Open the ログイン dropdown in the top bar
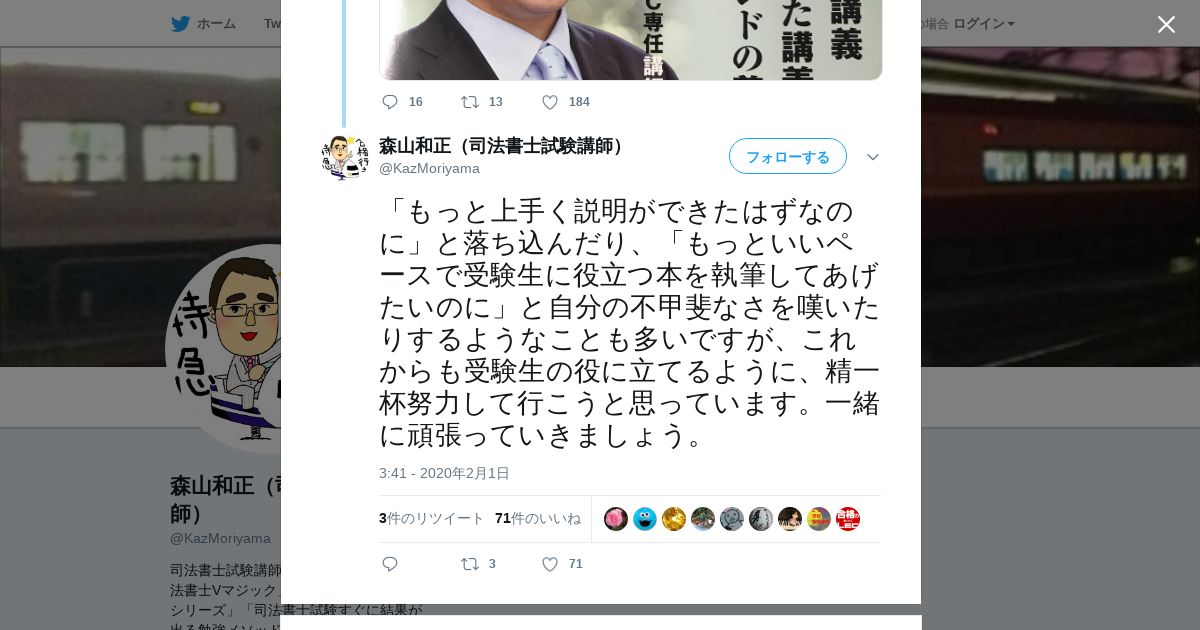Viewport: 1200px width, 630px height. click(x=984, y=23)
